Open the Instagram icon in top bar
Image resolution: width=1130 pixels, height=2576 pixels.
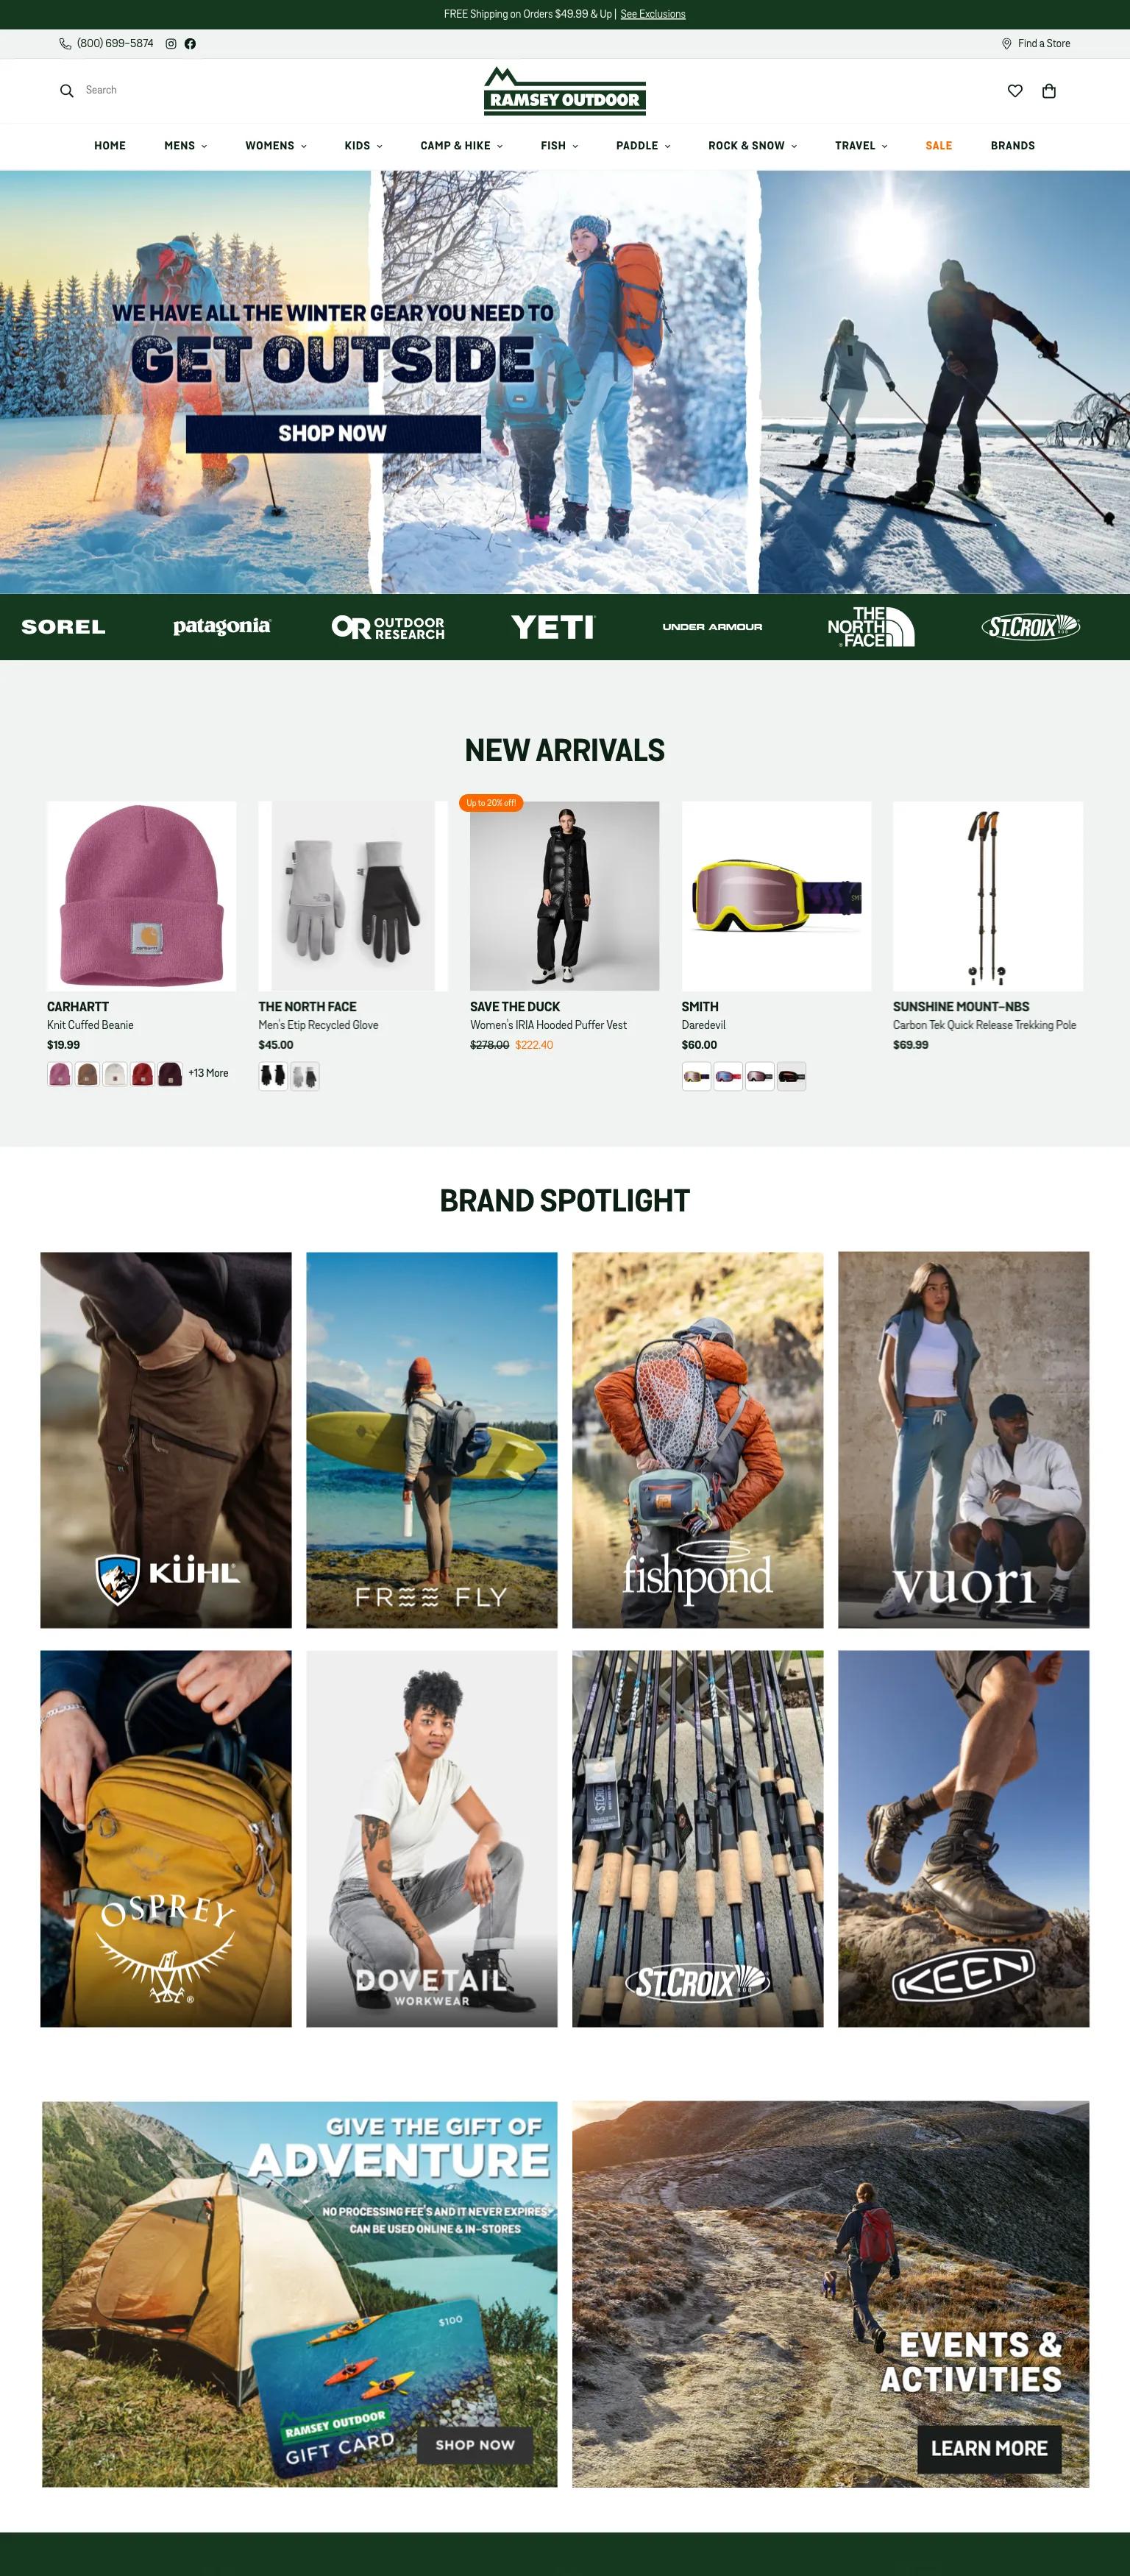[x=171, y=44]
